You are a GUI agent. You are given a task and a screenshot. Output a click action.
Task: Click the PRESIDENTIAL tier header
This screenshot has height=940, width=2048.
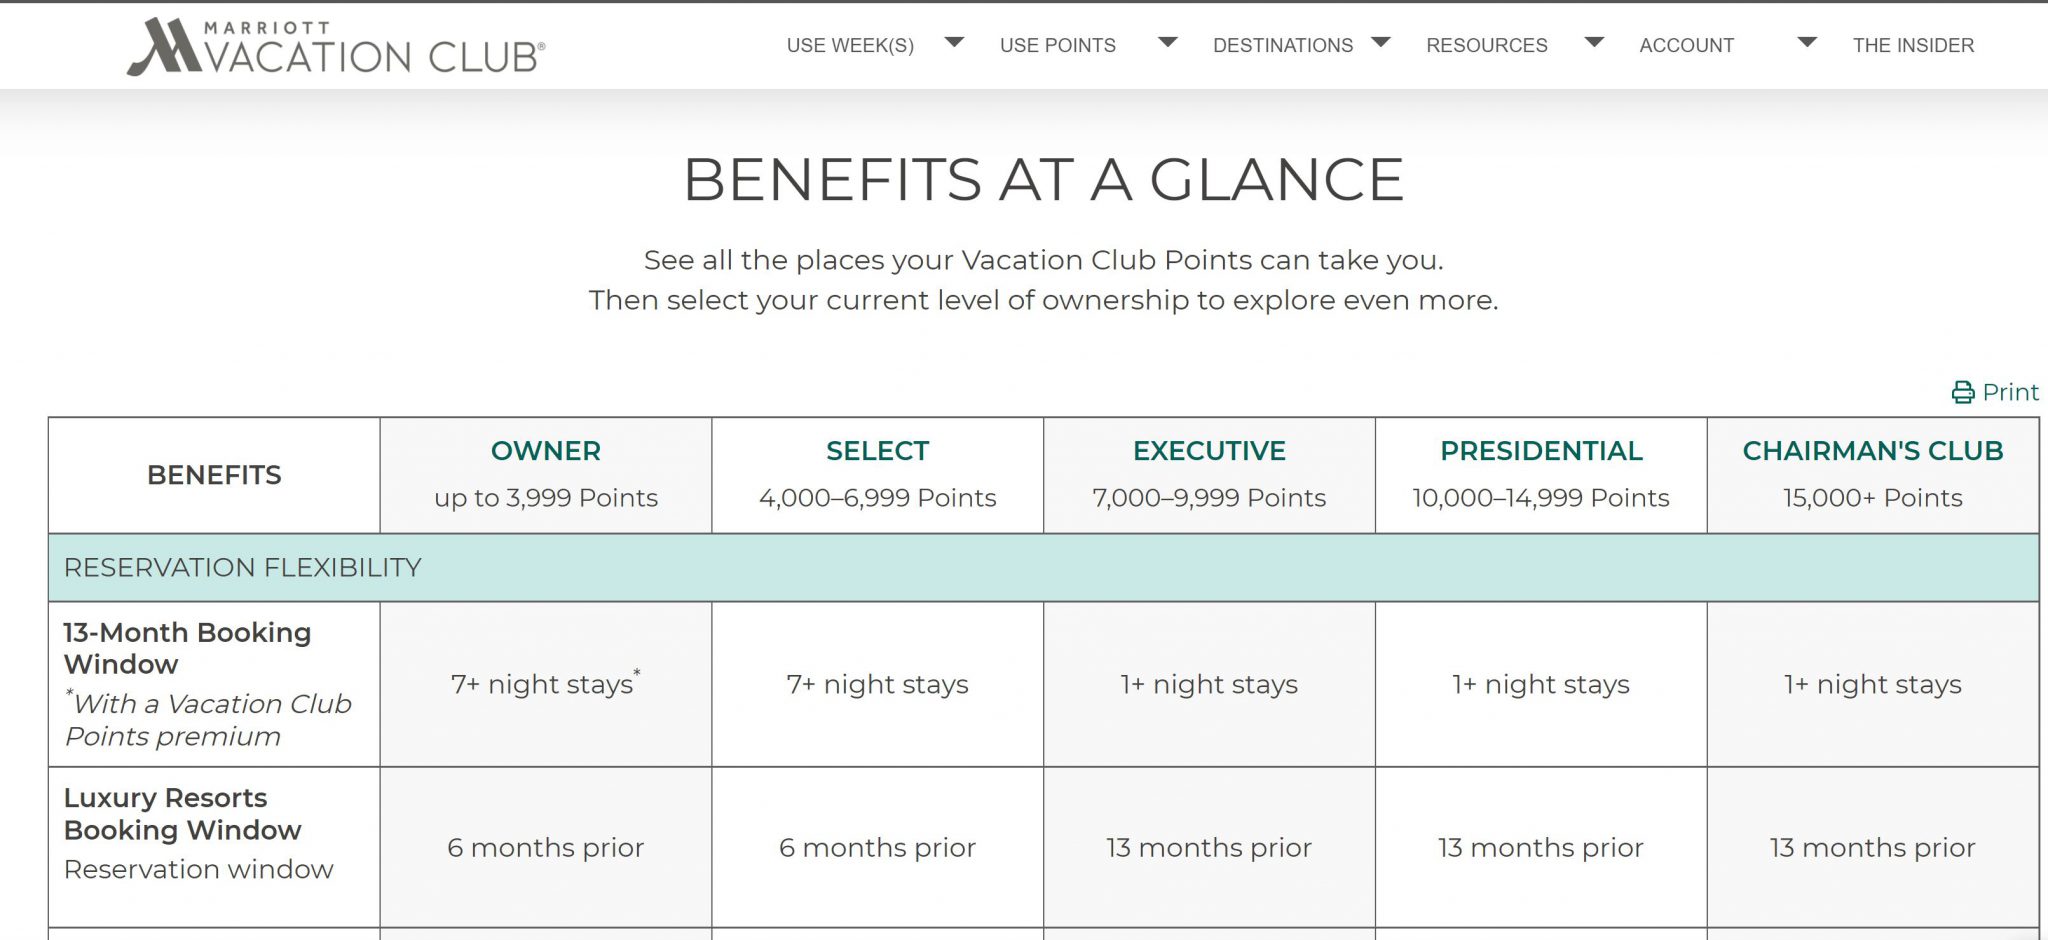[x=1541, y=451]
